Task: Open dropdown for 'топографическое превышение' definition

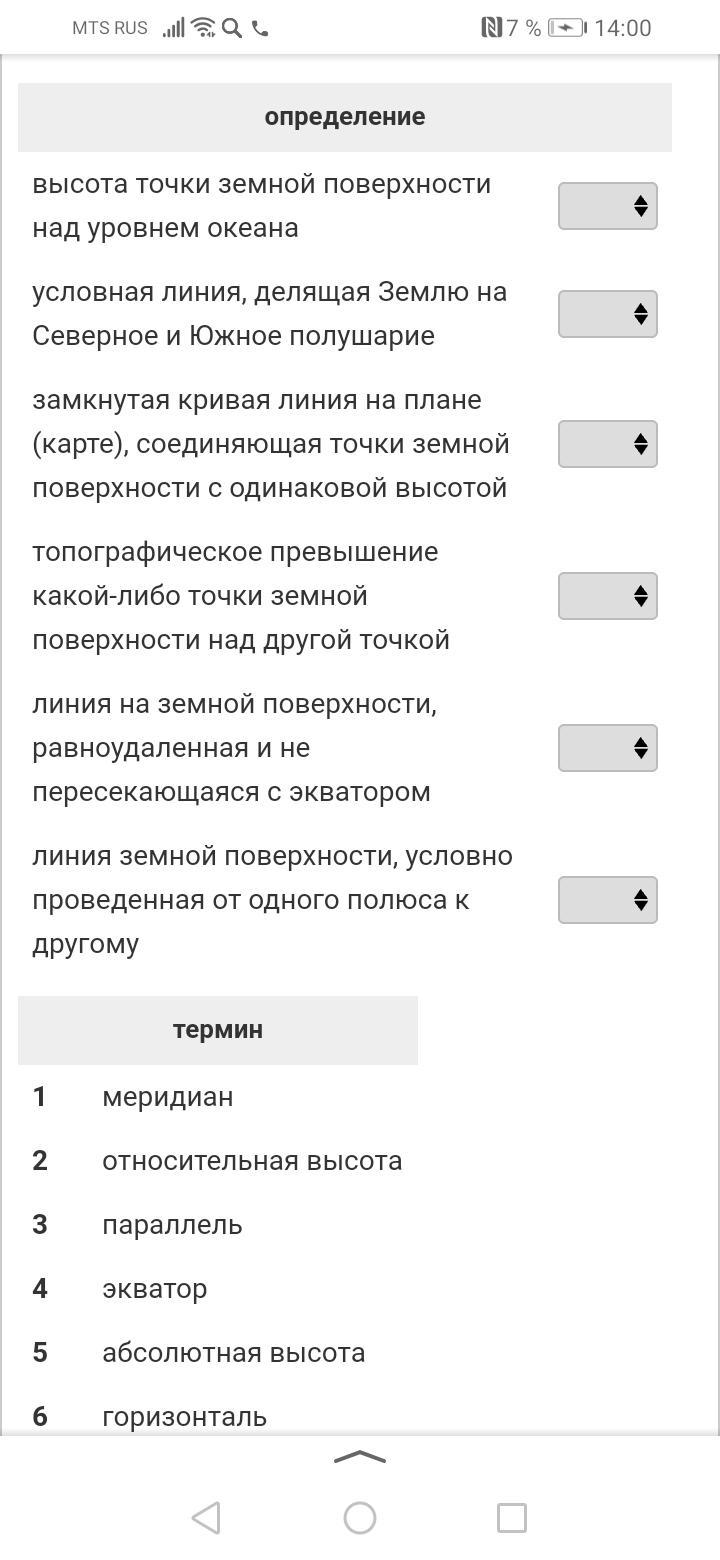Action: pos(607,596)
